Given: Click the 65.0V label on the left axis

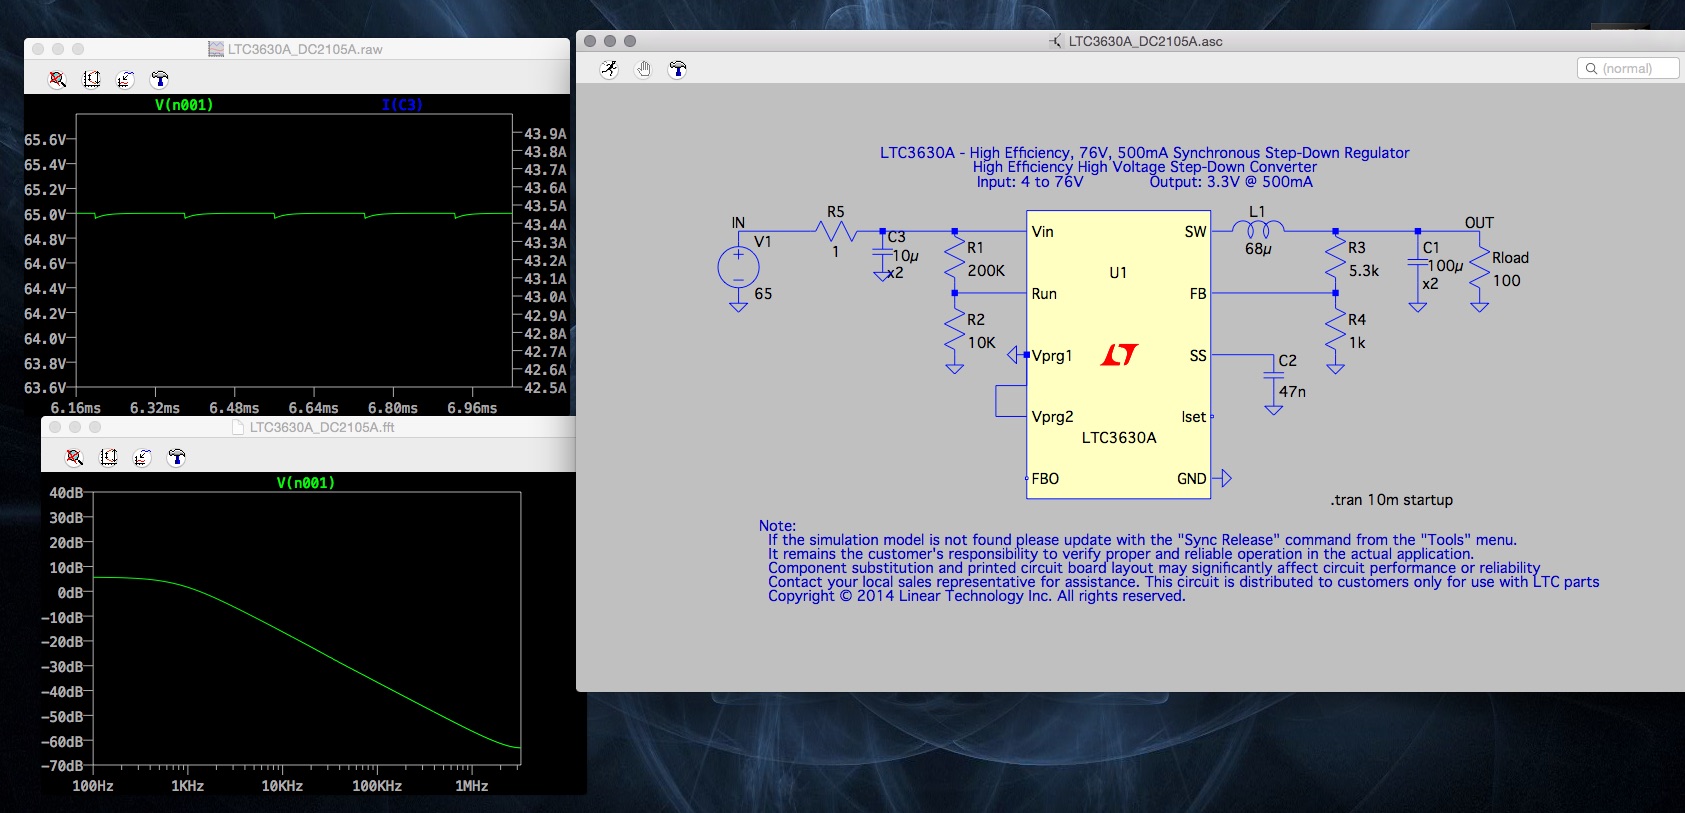Looking at the screenshot, I should [45, 215].
